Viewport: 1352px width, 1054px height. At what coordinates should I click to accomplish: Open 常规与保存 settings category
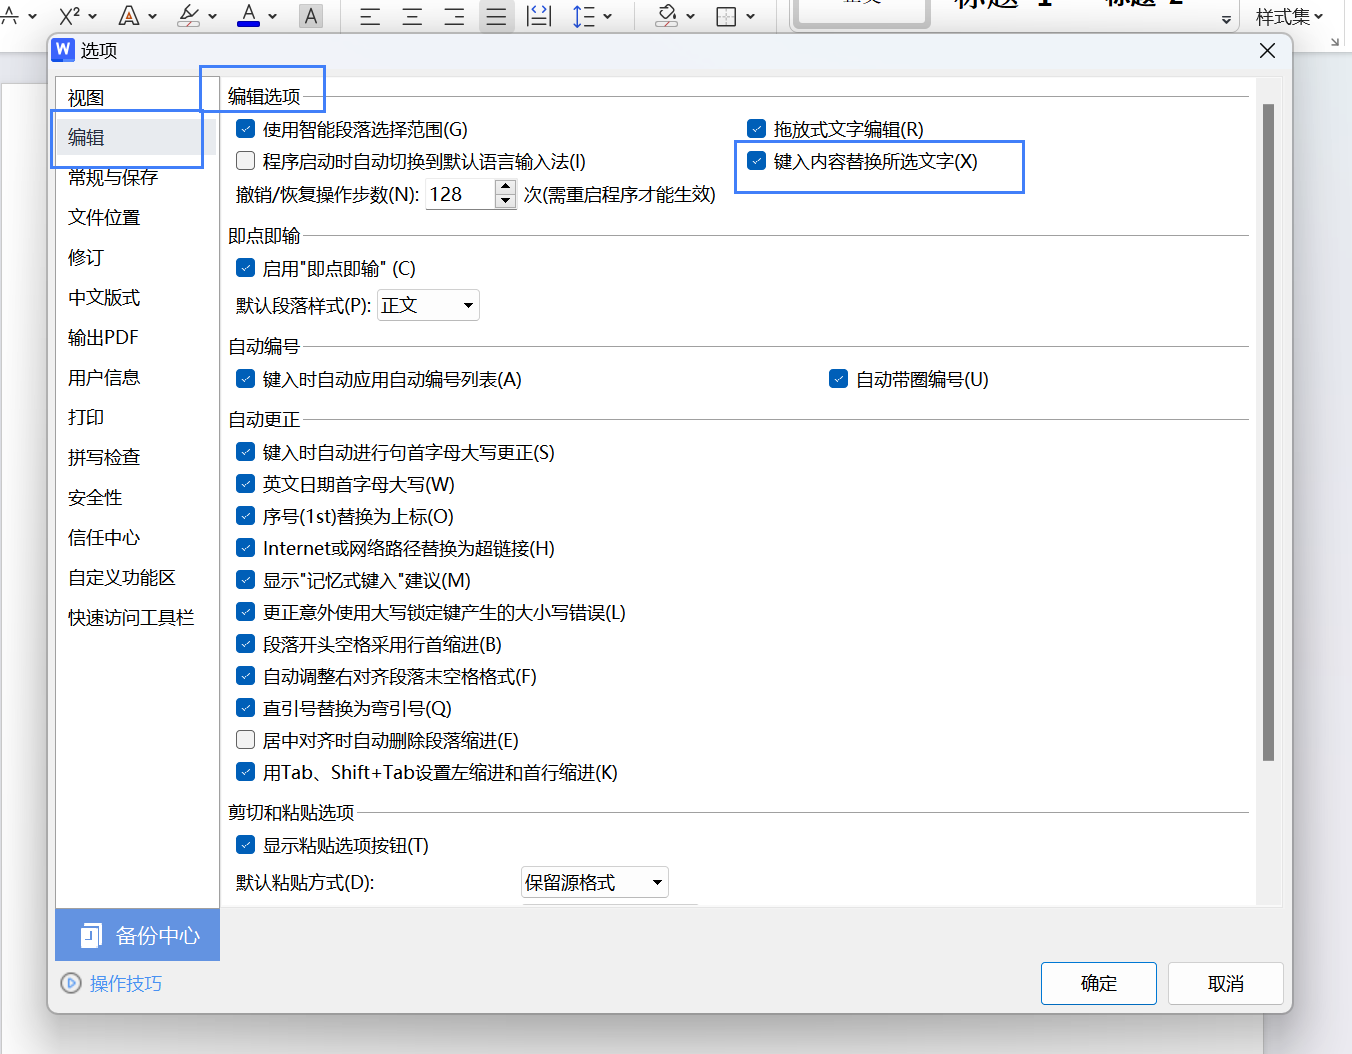(x=113, y=177)
